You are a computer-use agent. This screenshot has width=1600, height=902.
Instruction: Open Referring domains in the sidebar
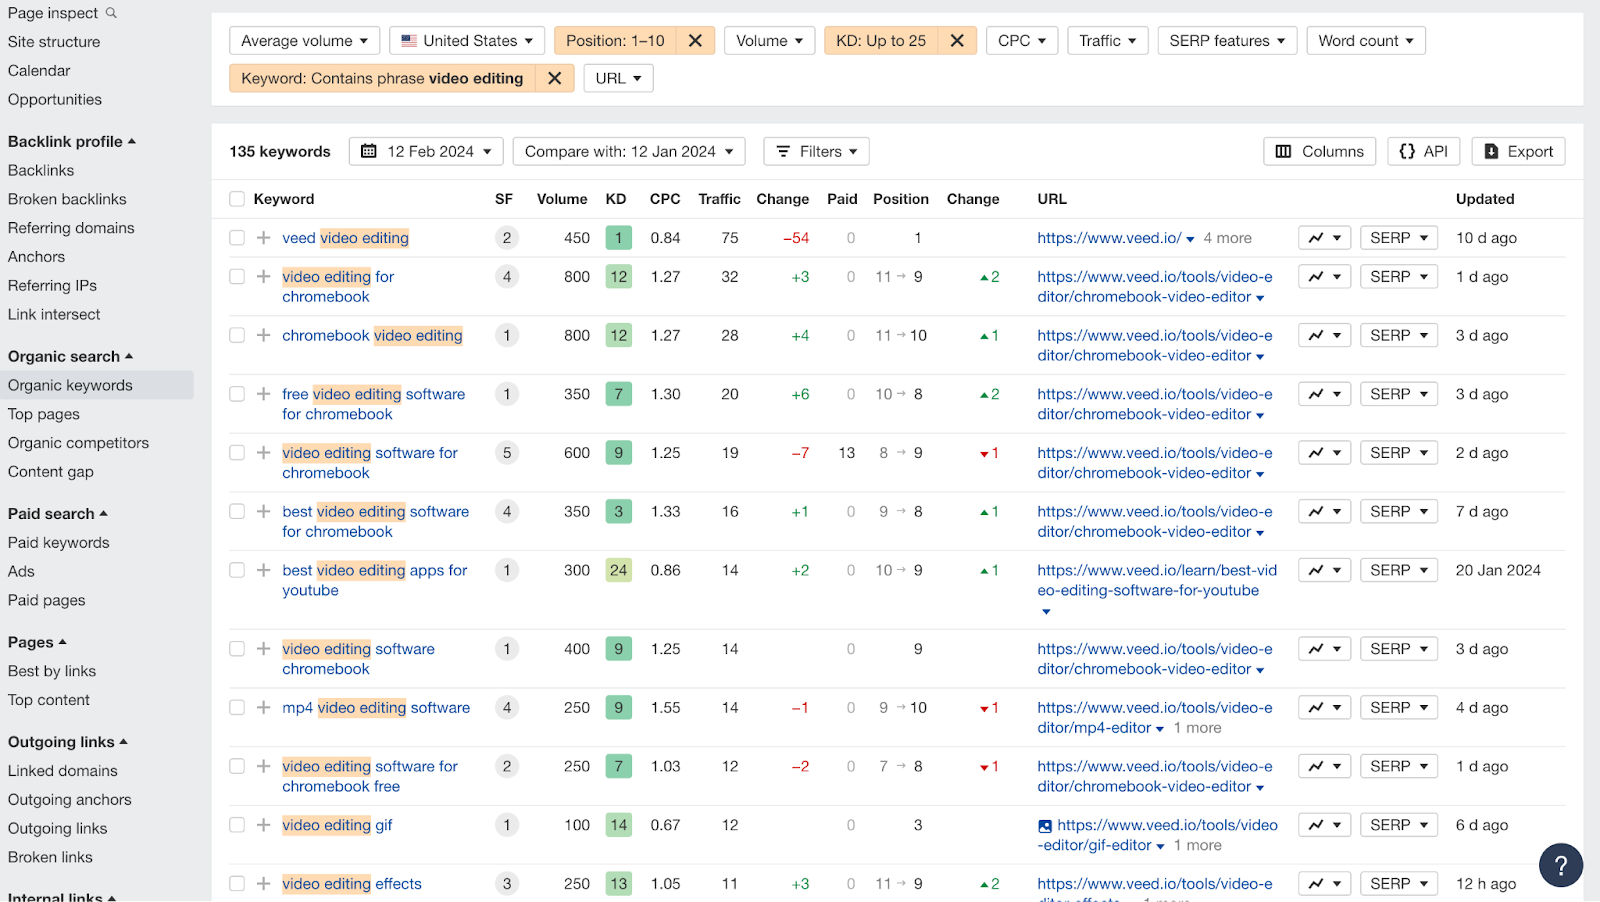71,228
